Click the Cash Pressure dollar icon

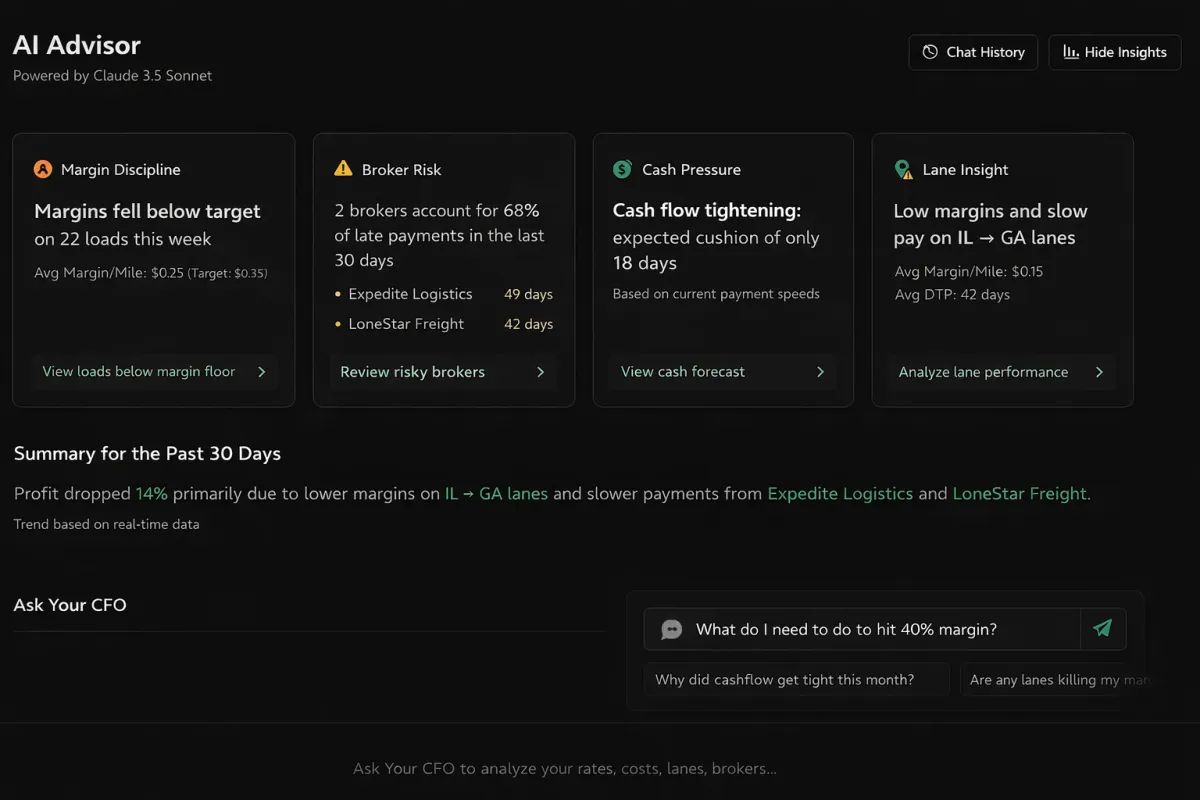[x=622, y=169]
